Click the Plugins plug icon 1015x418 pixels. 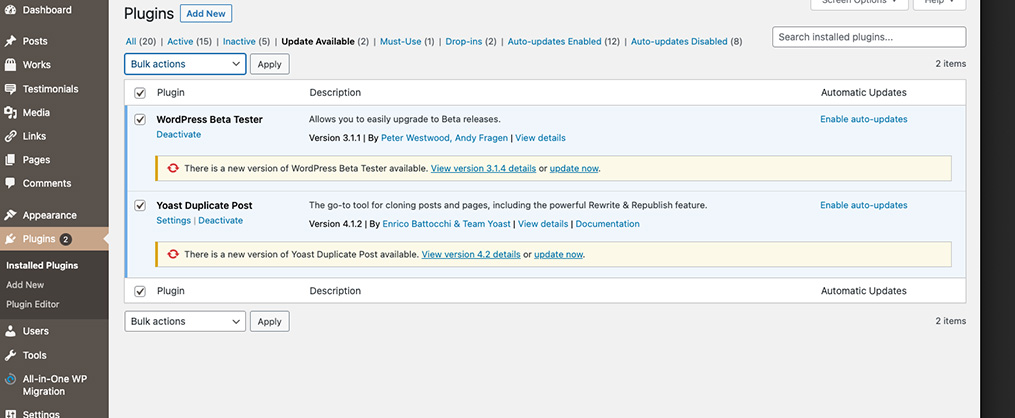click(x=10, y=239)
